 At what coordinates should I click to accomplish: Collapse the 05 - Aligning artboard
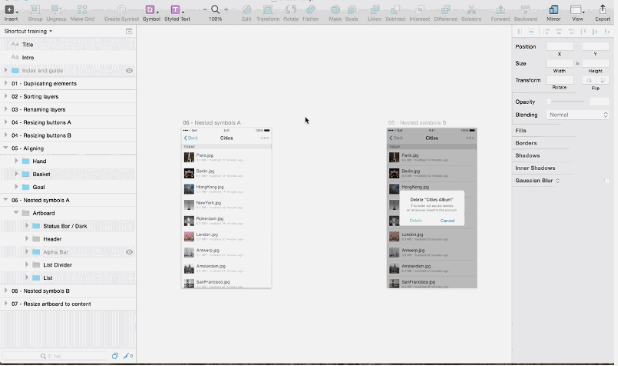[x=6, y=148]
